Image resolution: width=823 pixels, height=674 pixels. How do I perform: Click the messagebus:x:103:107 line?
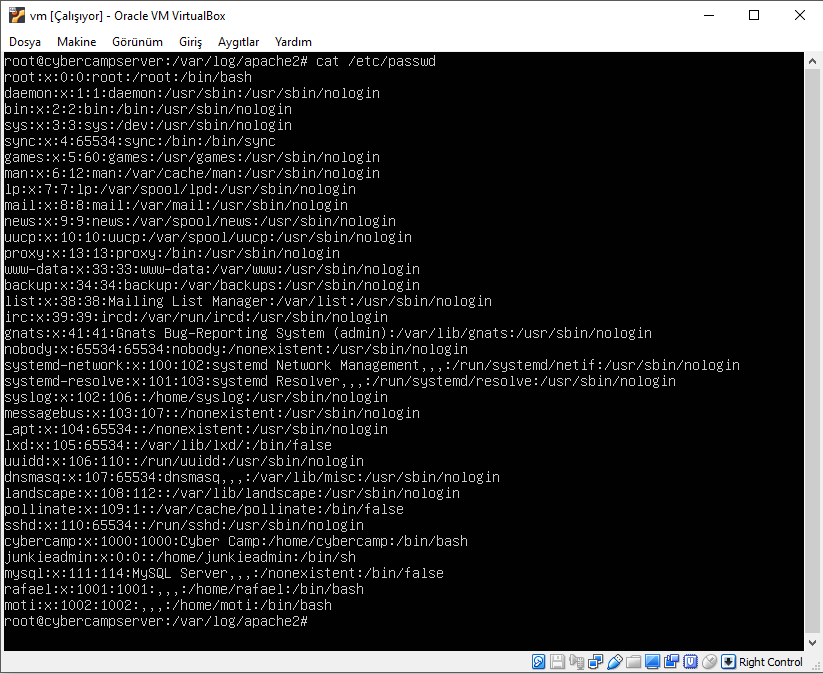pos(212,414)
